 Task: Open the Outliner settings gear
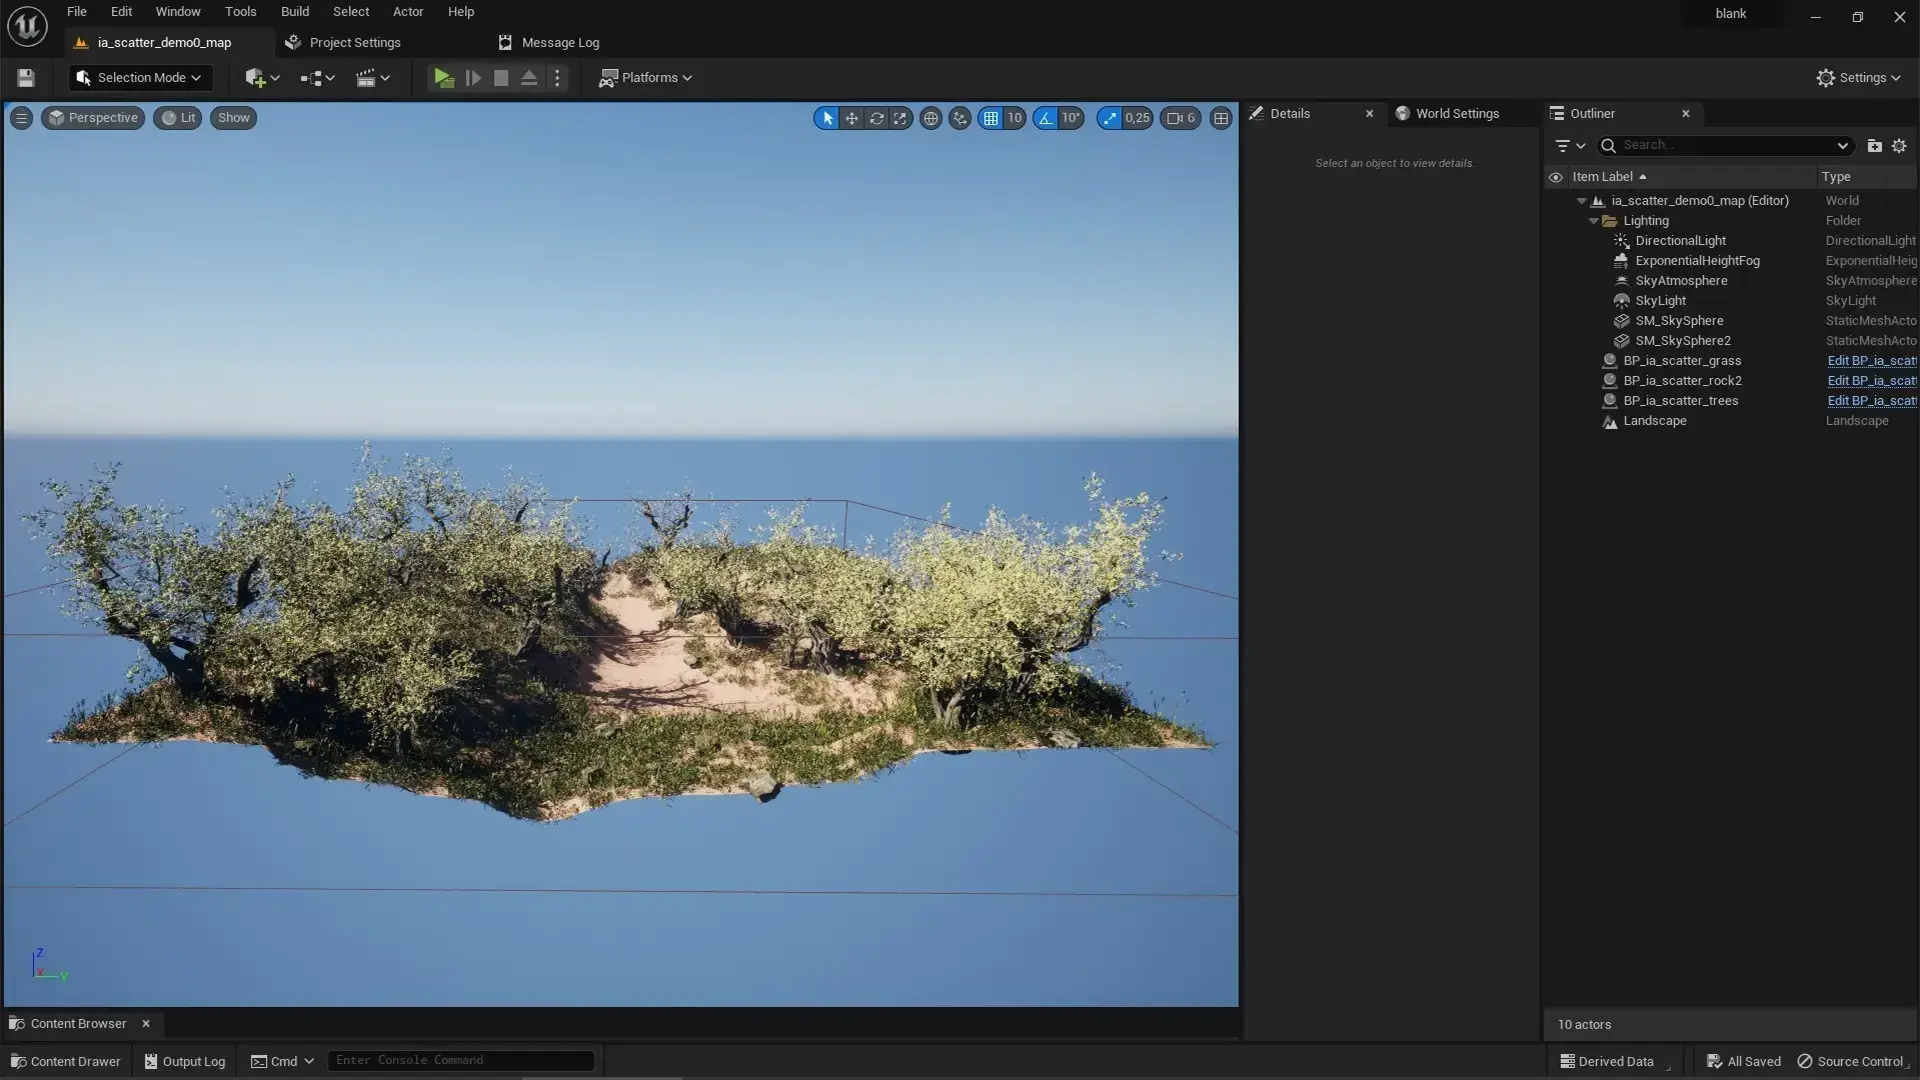(1899, 146)
